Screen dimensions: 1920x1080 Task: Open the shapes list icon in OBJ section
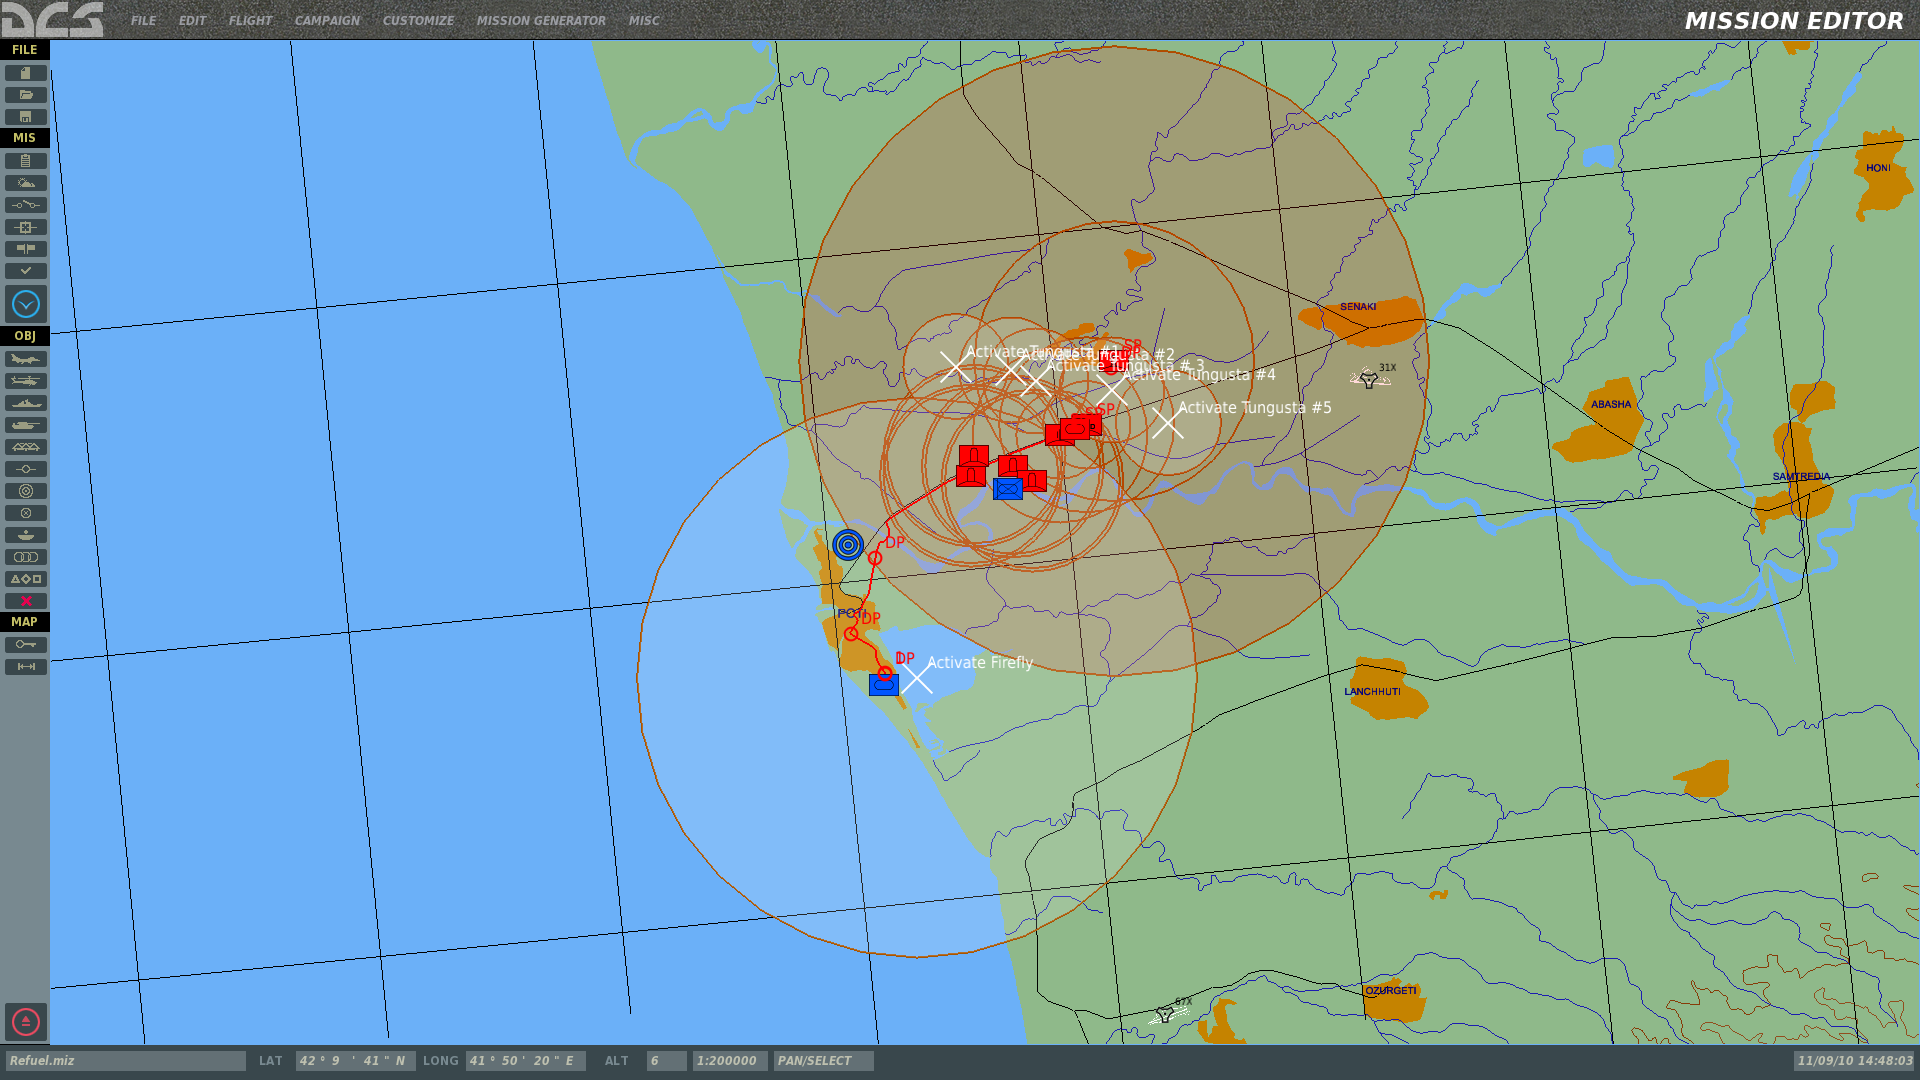26,579
